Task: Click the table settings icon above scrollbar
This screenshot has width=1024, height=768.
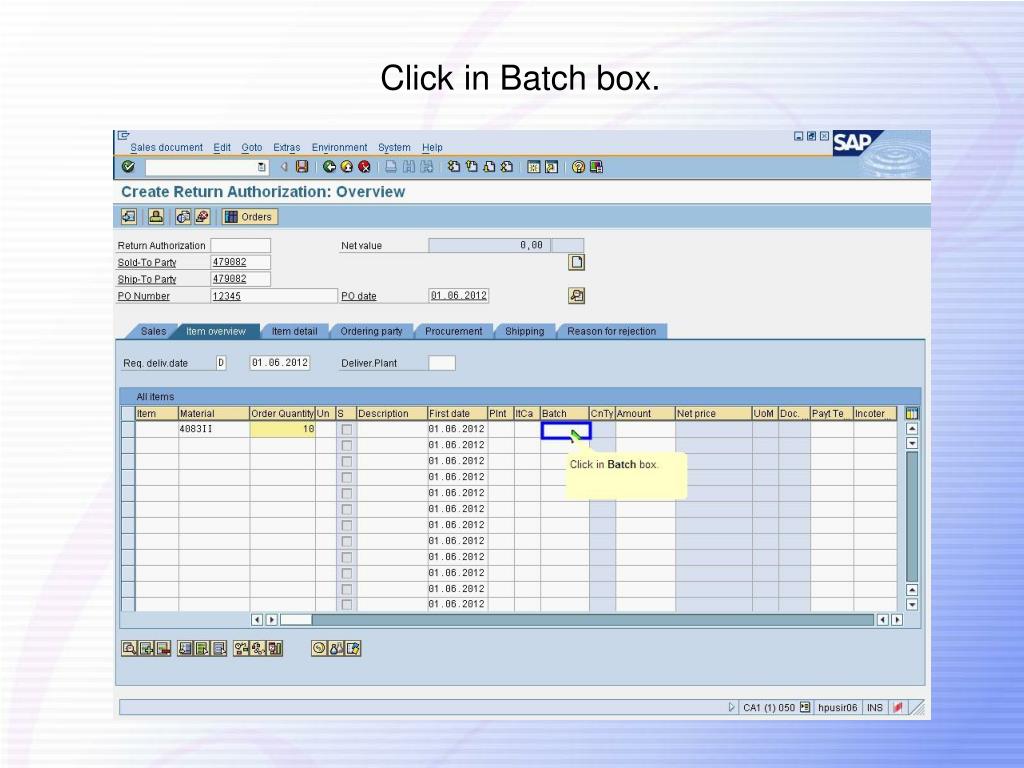Action: tap(912, 413)
